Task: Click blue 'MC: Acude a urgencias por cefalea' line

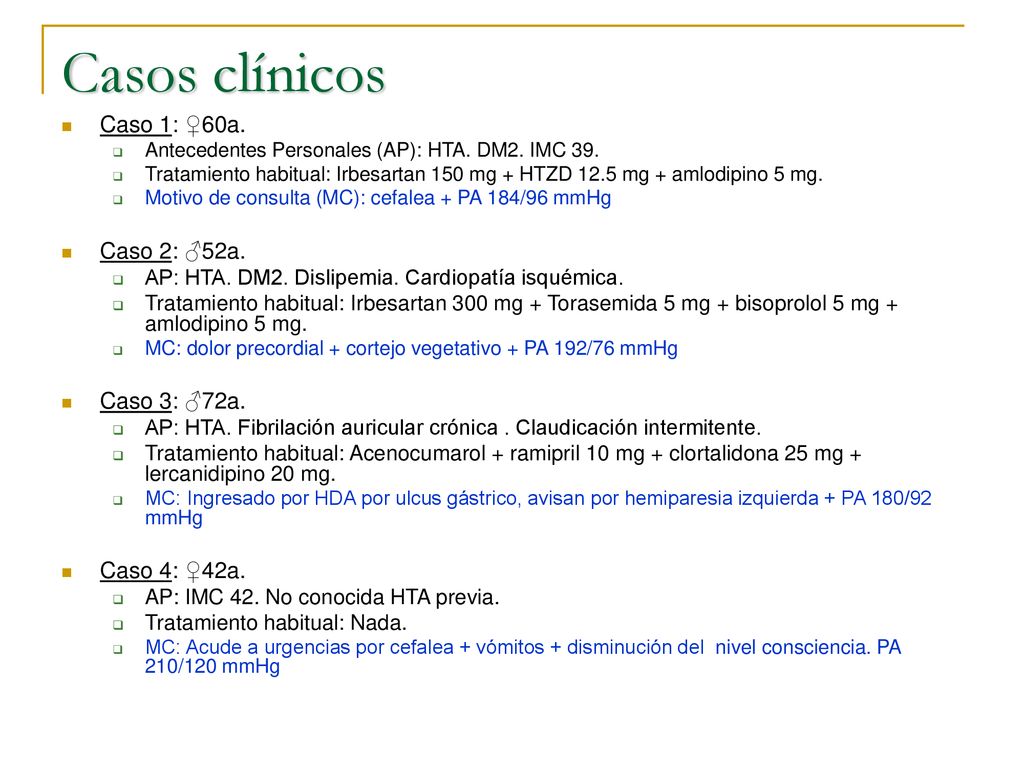Action: (523, 657)
